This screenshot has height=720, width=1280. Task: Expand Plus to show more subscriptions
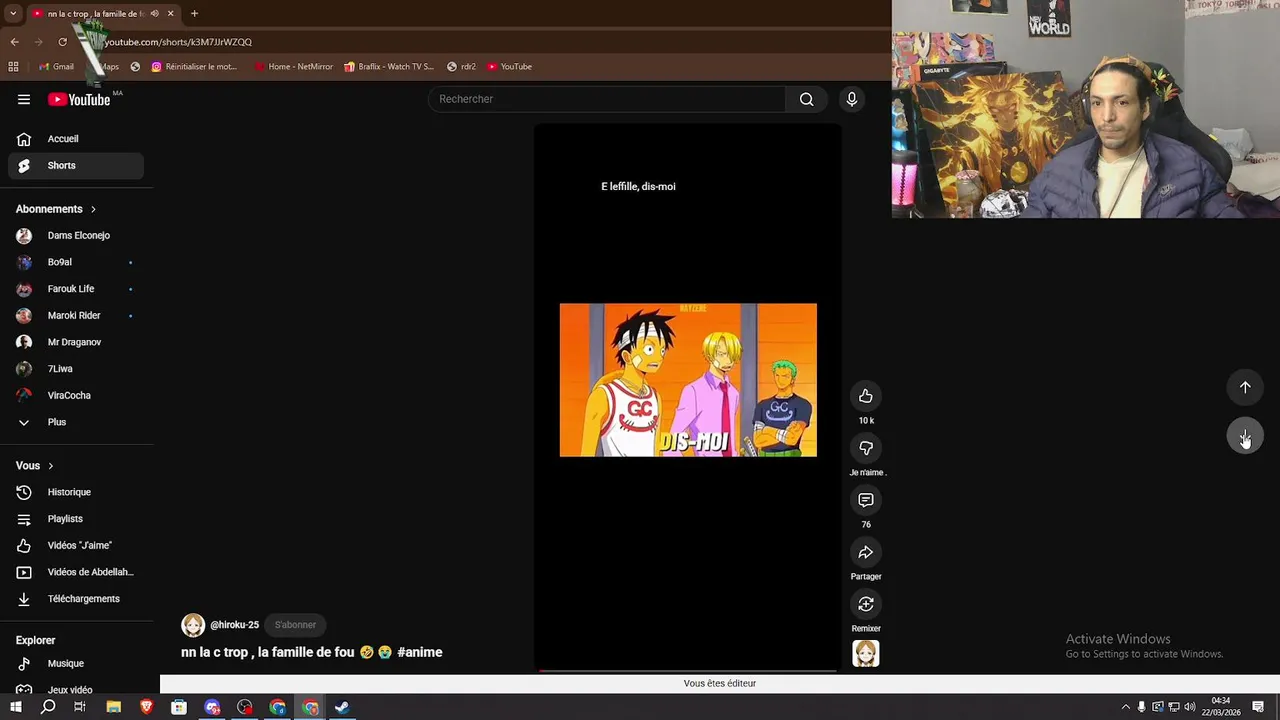[76, 422]
